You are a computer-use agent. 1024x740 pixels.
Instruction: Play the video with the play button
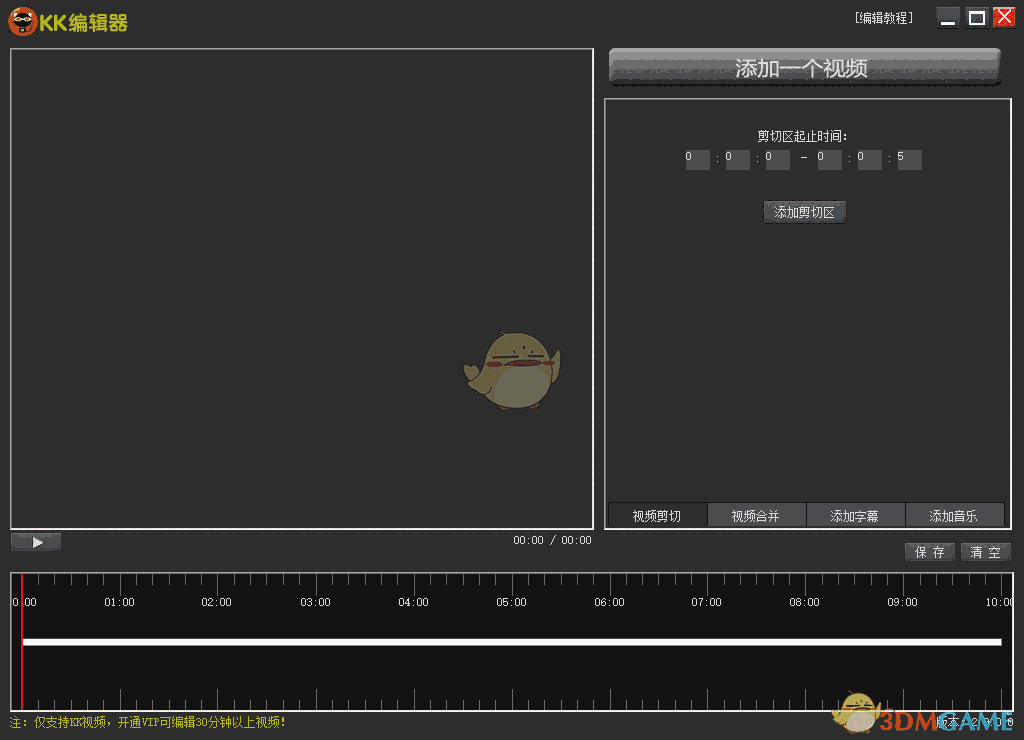(x=36, y=542)
